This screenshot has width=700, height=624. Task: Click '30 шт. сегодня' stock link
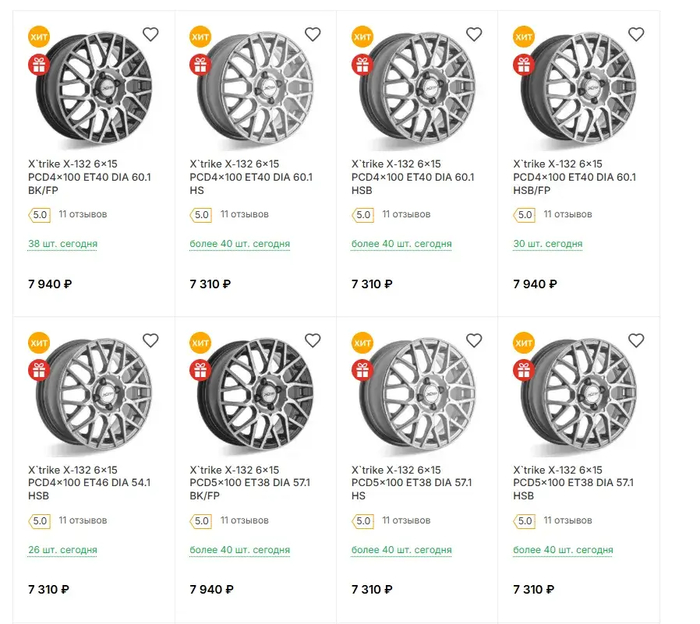547,244
